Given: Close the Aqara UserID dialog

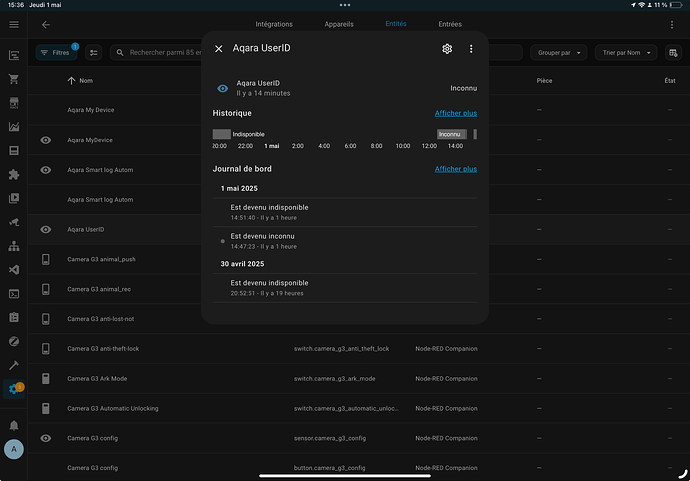Looking at the screenshot, I should [x=219, y=48].
